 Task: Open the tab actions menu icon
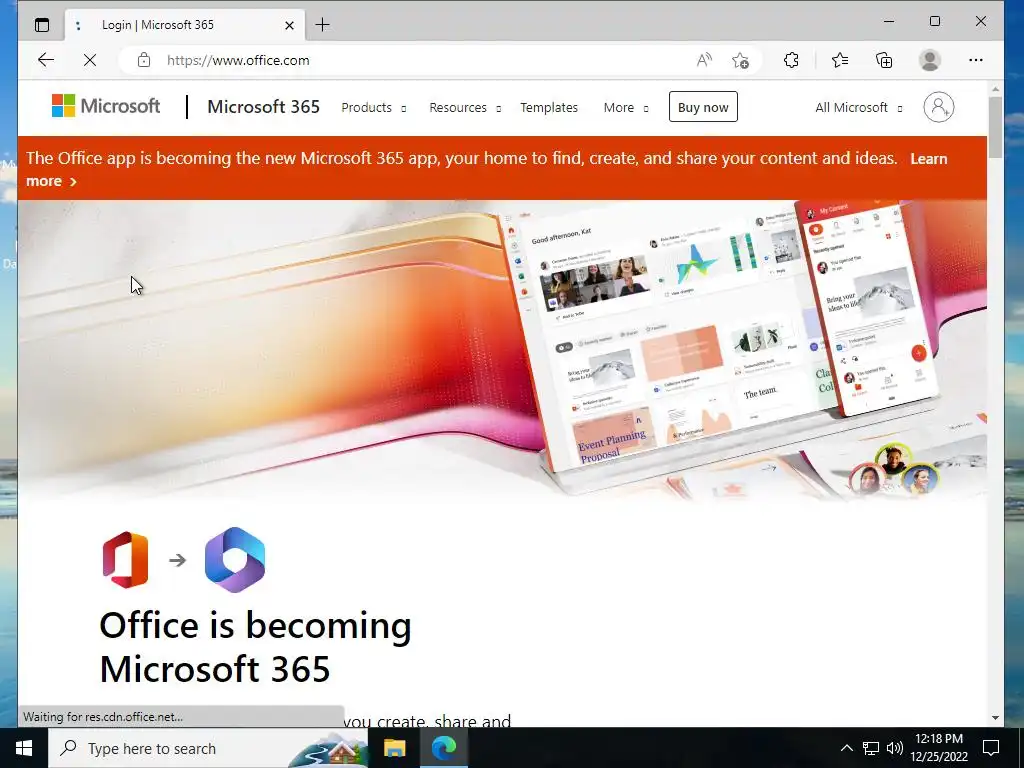pos(42,25)
